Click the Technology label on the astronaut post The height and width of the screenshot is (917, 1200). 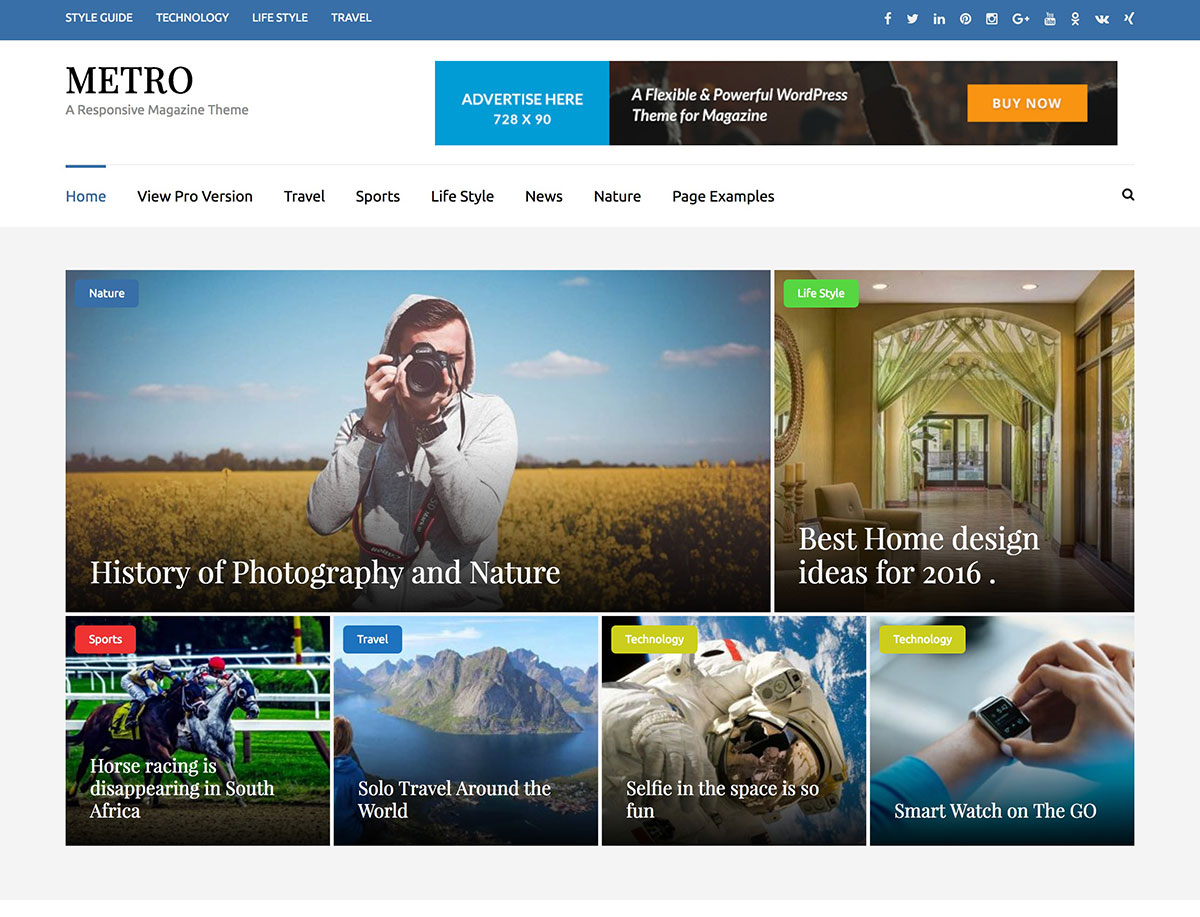coord(653,639)
